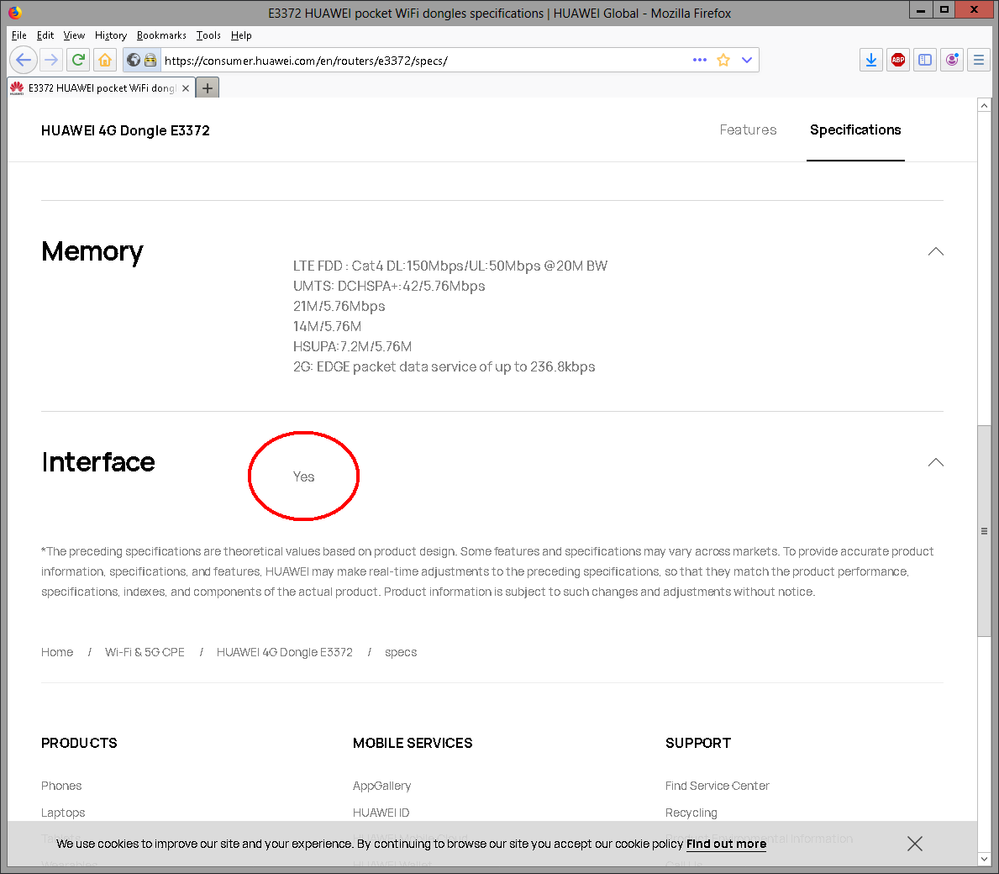
Task: Go back to the previous page
Action: [x=24, y=61]
